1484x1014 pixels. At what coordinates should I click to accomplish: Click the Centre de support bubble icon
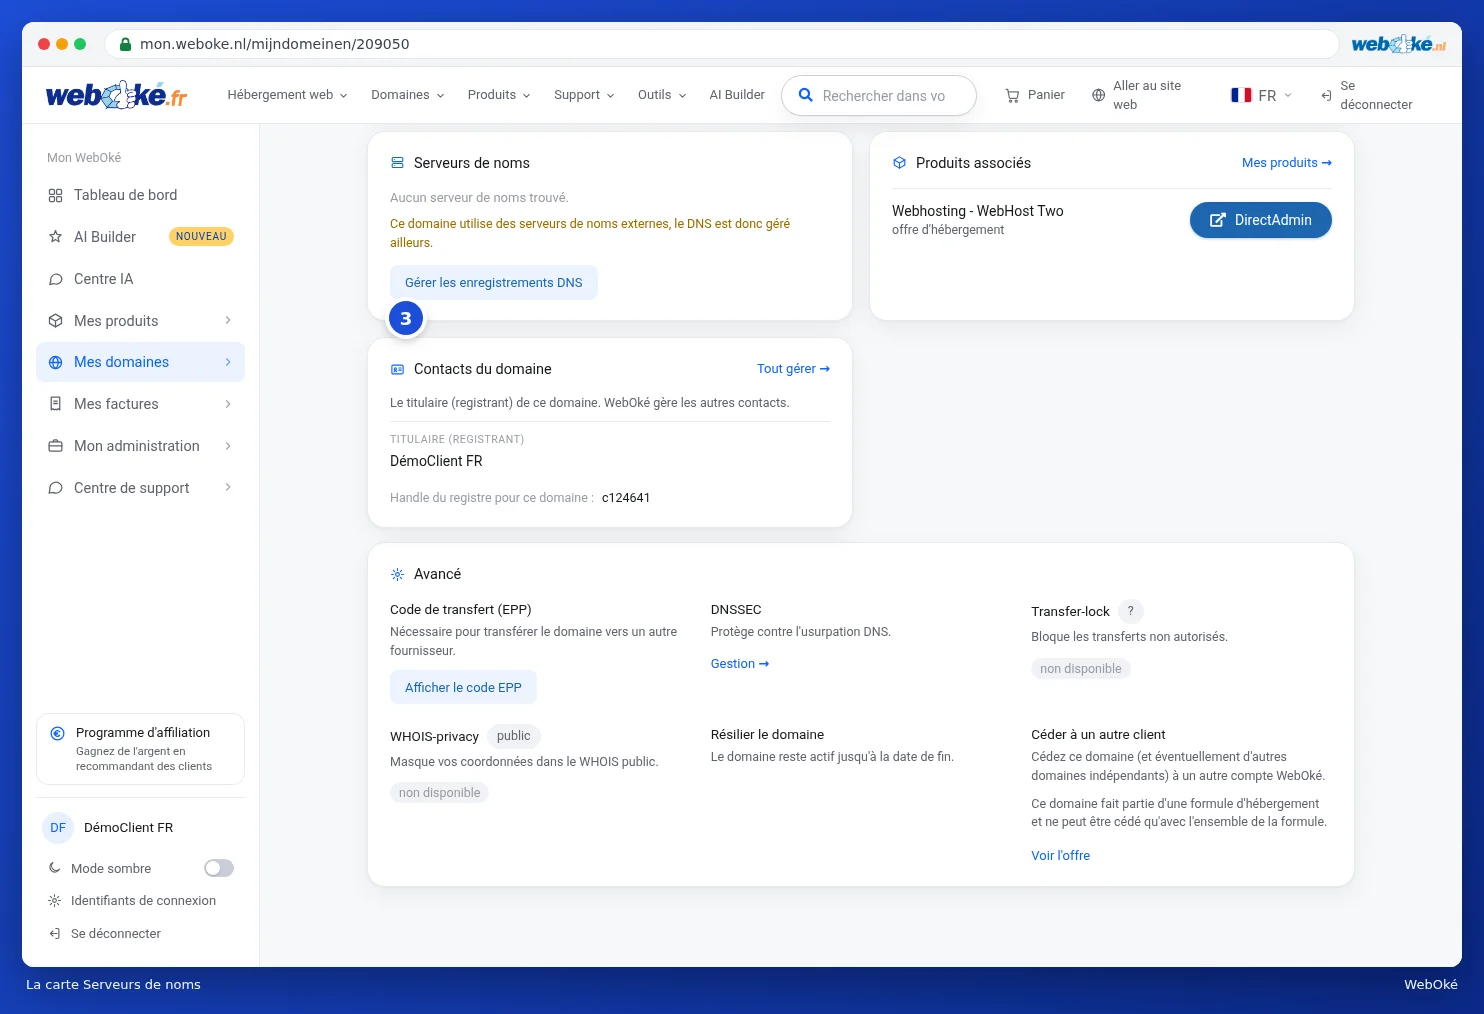(55, 488)
